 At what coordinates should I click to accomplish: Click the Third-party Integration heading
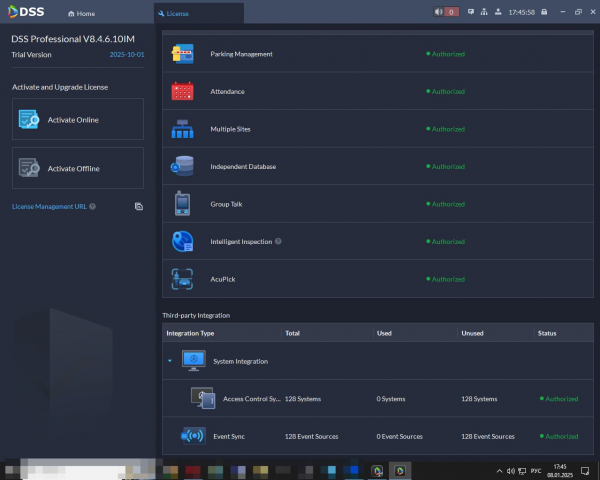[196, 316]
